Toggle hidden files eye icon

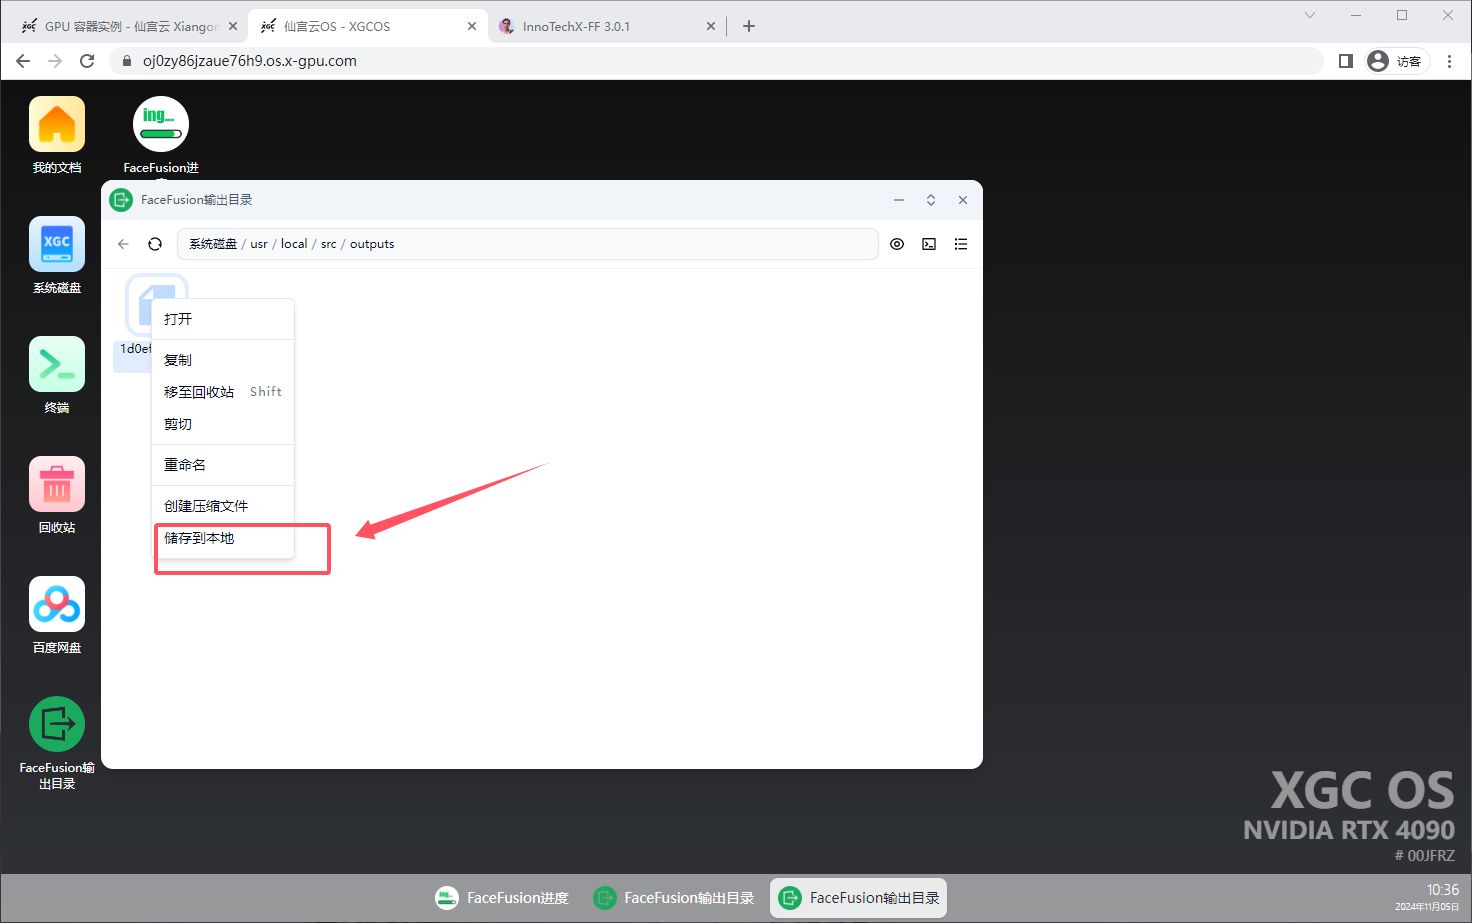coord(897,244)
